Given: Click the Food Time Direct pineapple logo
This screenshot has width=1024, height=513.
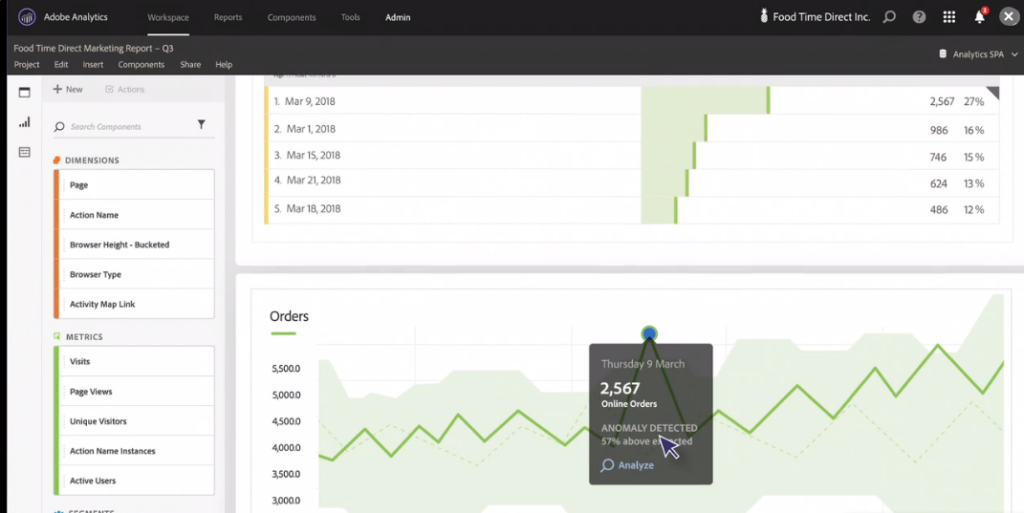Looking at the screenshot, I should [x=764, y=16].
